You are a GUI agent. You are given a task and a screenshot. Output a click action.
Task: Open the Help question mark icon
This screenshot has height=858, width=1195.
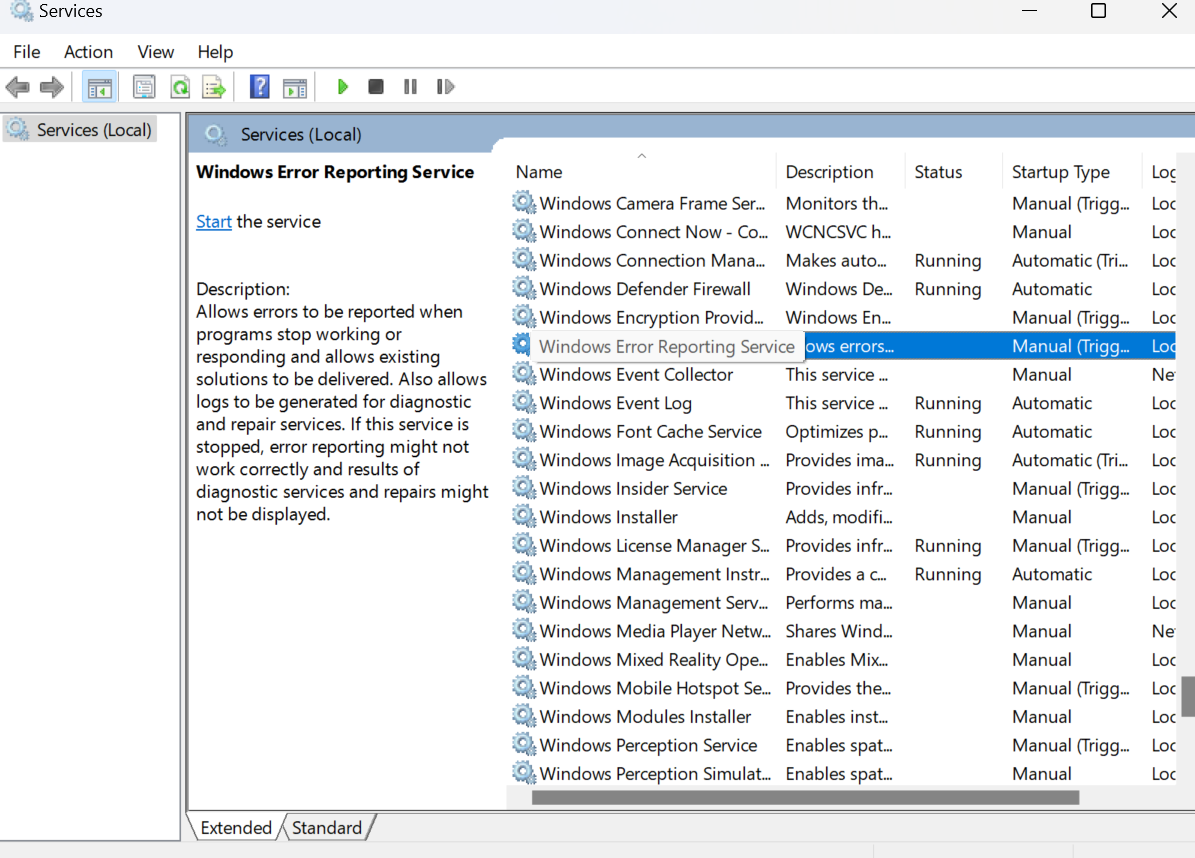point(259,87)
